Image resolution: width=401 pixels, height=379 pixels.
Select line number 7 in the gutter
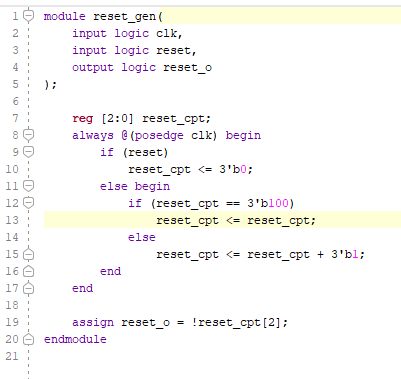coord(15,118)
